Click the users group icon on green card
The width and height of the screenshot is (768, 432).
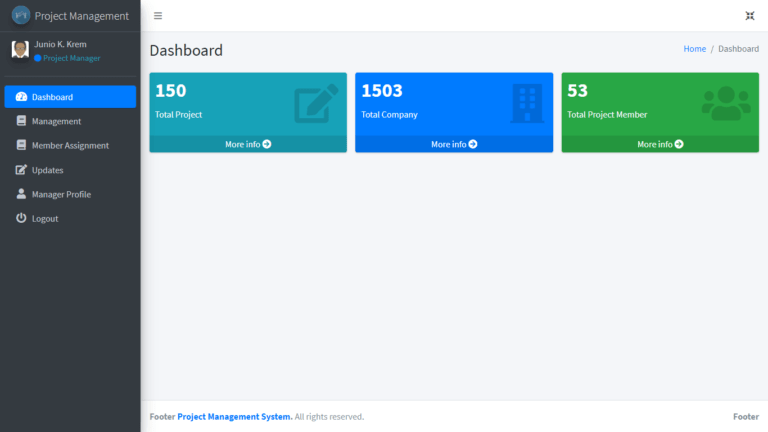click(x=726, y=103)
